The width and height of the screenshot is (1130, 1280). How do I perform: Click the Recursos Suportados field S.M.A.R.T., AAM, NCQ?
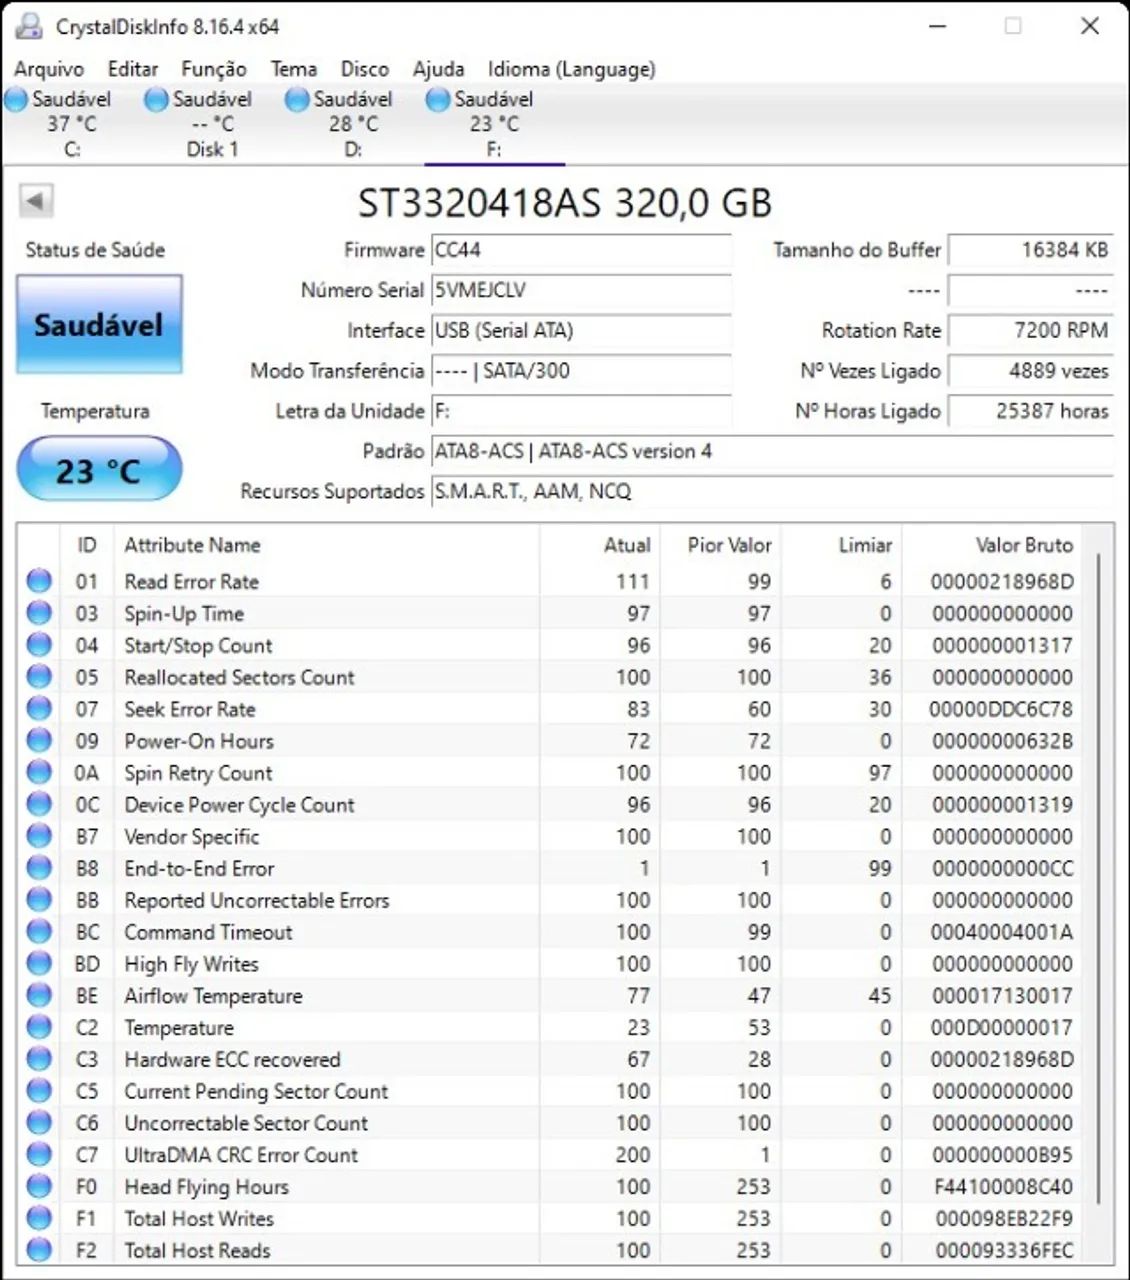[x=772, y=491]
